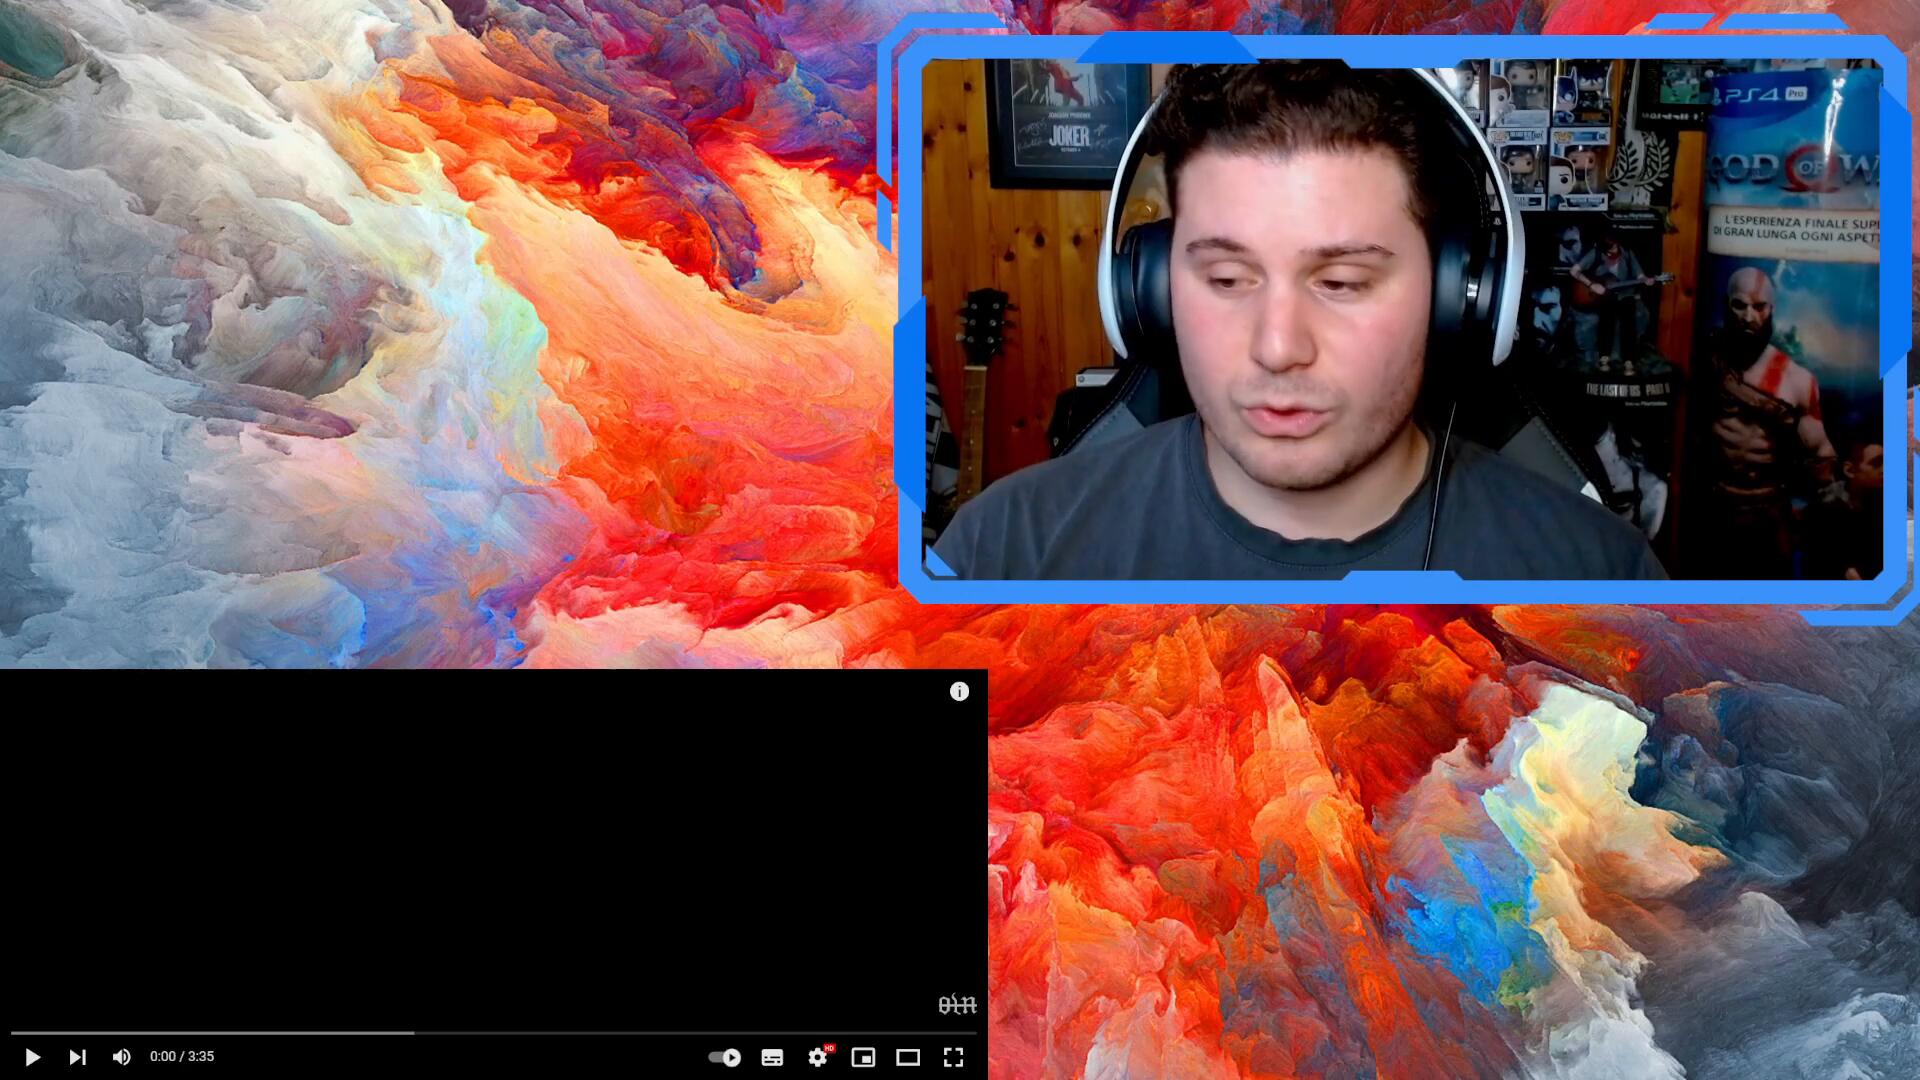Click the channel watermark logo

957,1004
